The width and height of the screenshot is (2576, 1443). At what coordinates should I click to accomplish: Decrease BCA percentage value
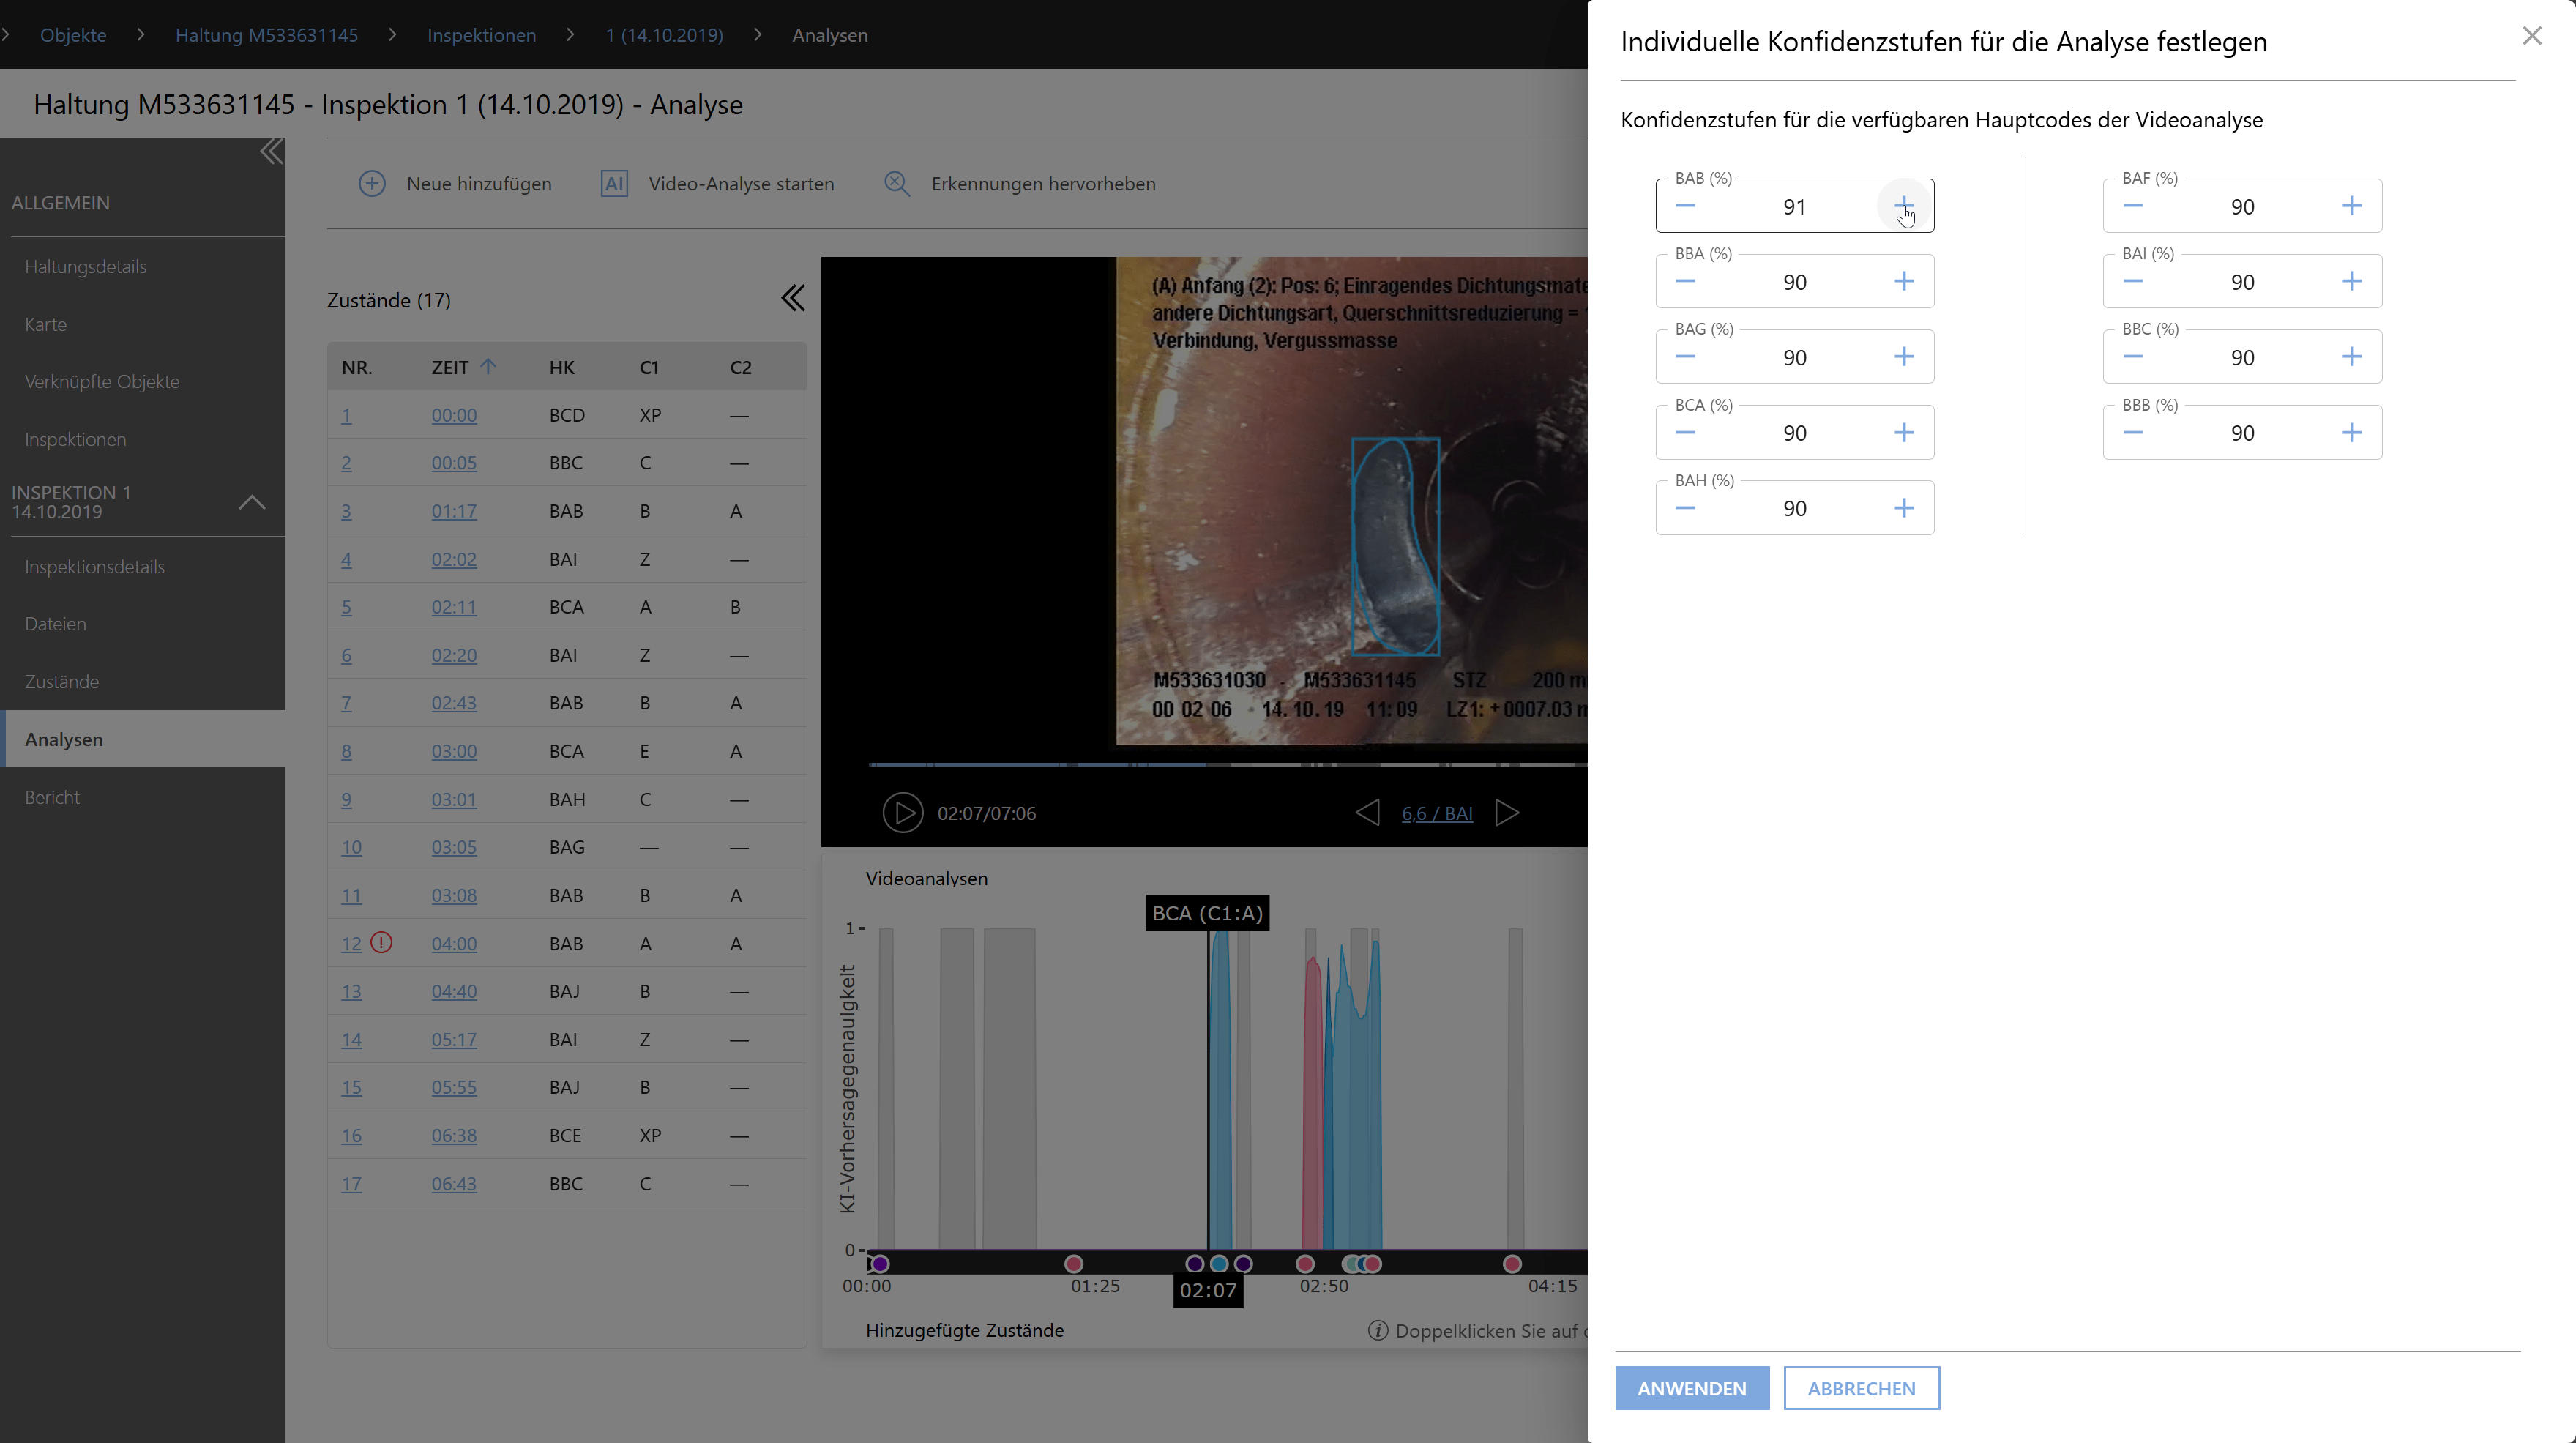coord(1685,432)
